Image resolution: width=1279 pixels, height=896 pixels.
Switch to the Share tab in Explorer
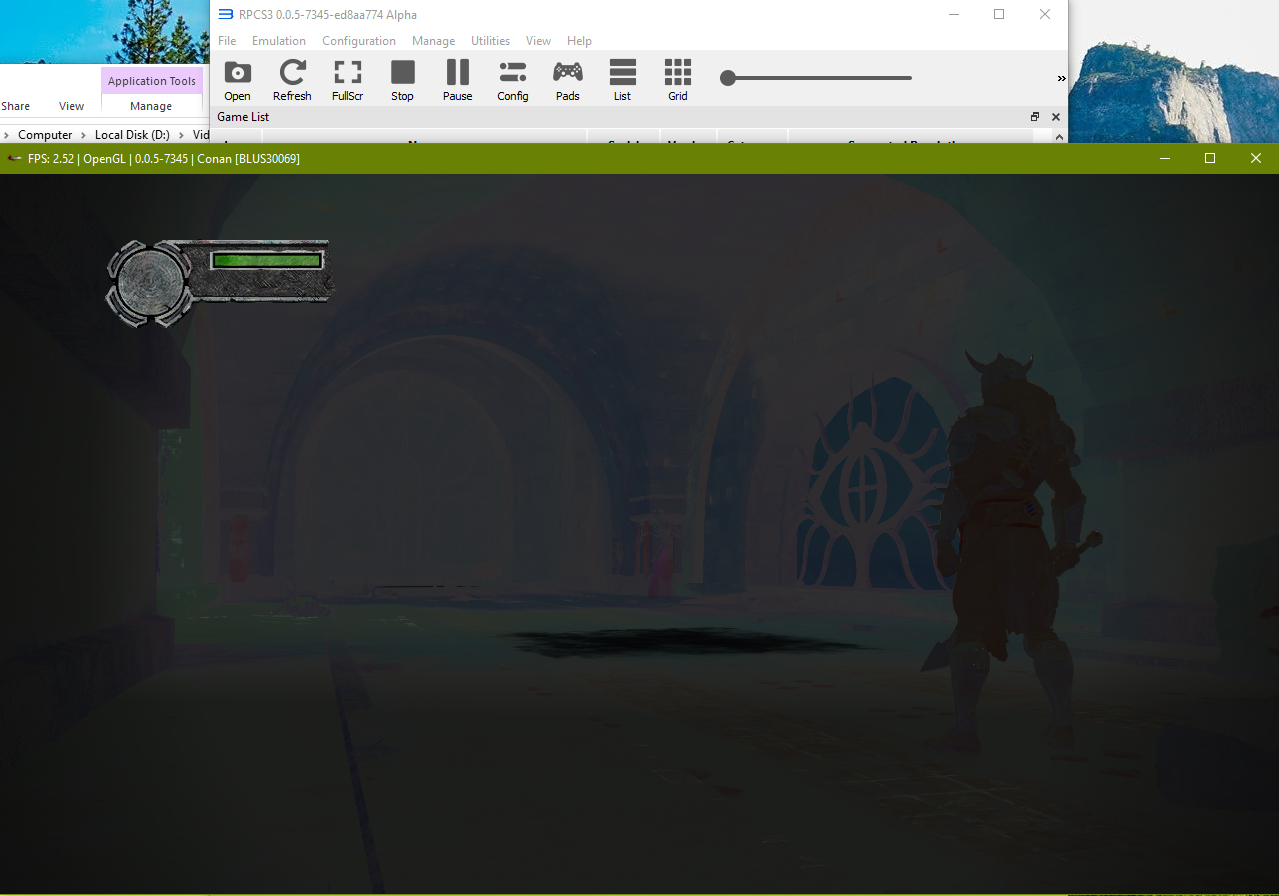coord(15,105)
